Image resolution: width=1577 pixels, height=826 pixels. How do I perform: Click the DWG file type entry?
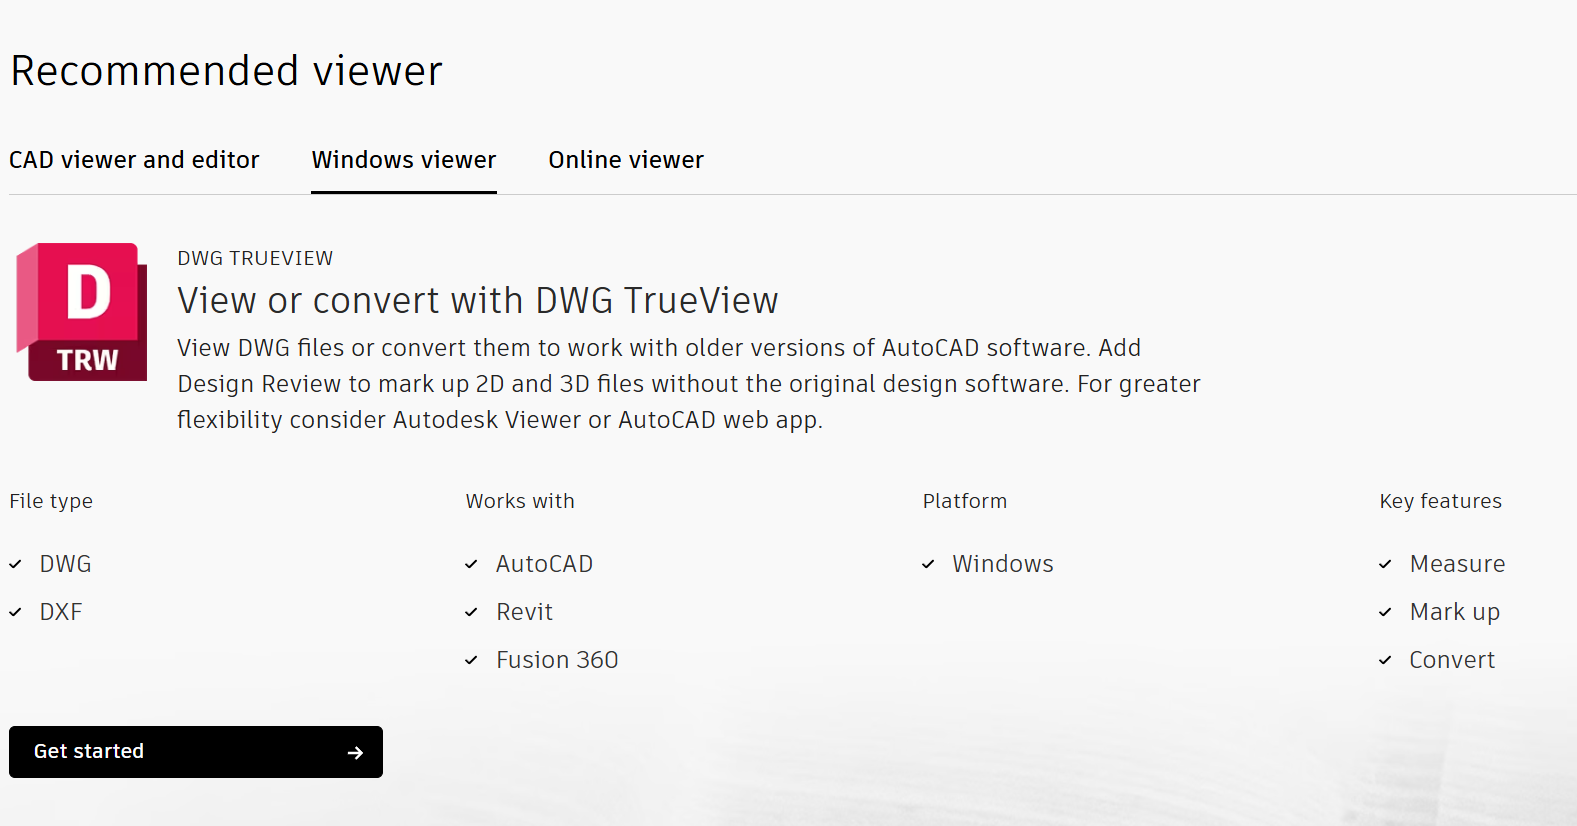click(65, 564)
